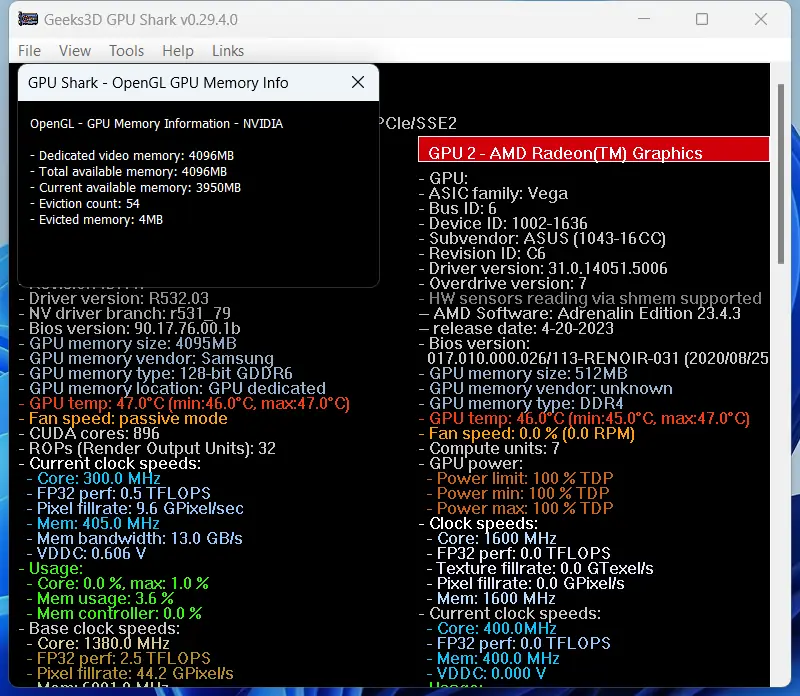The height and width of the screenshot is (696, 800).
Task: Click 'Fan speed: 0.0 % (0.0 RPM)' line
Action: 527,434
